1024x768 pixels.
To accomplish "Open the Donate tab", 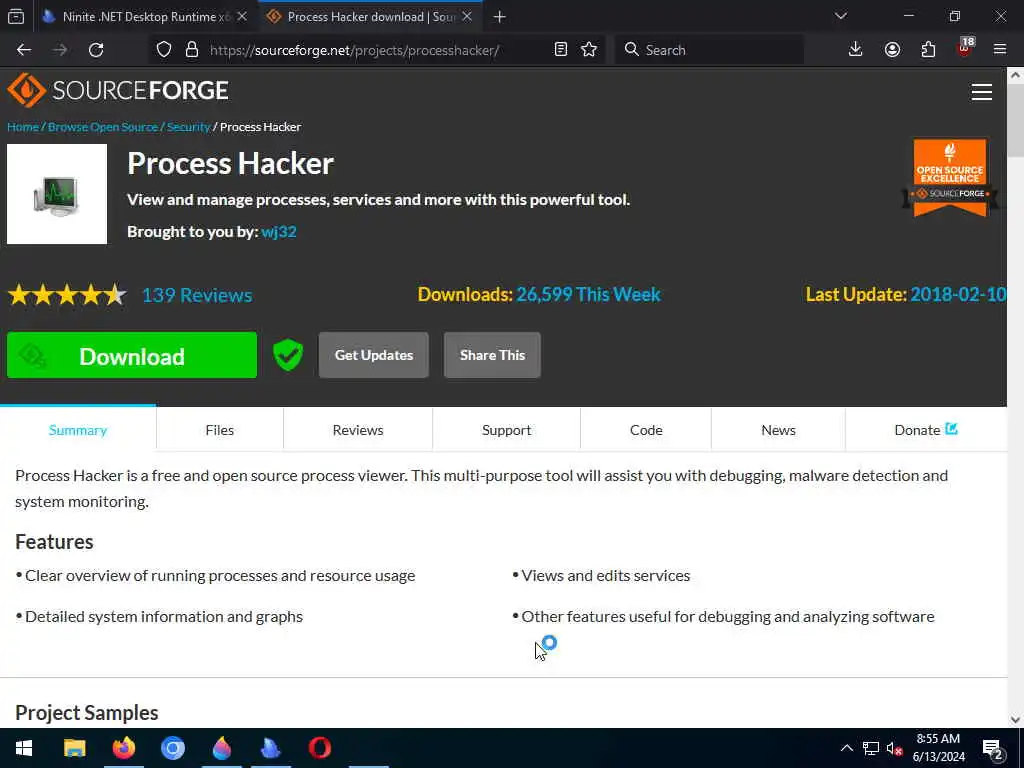I will point(926,430).
